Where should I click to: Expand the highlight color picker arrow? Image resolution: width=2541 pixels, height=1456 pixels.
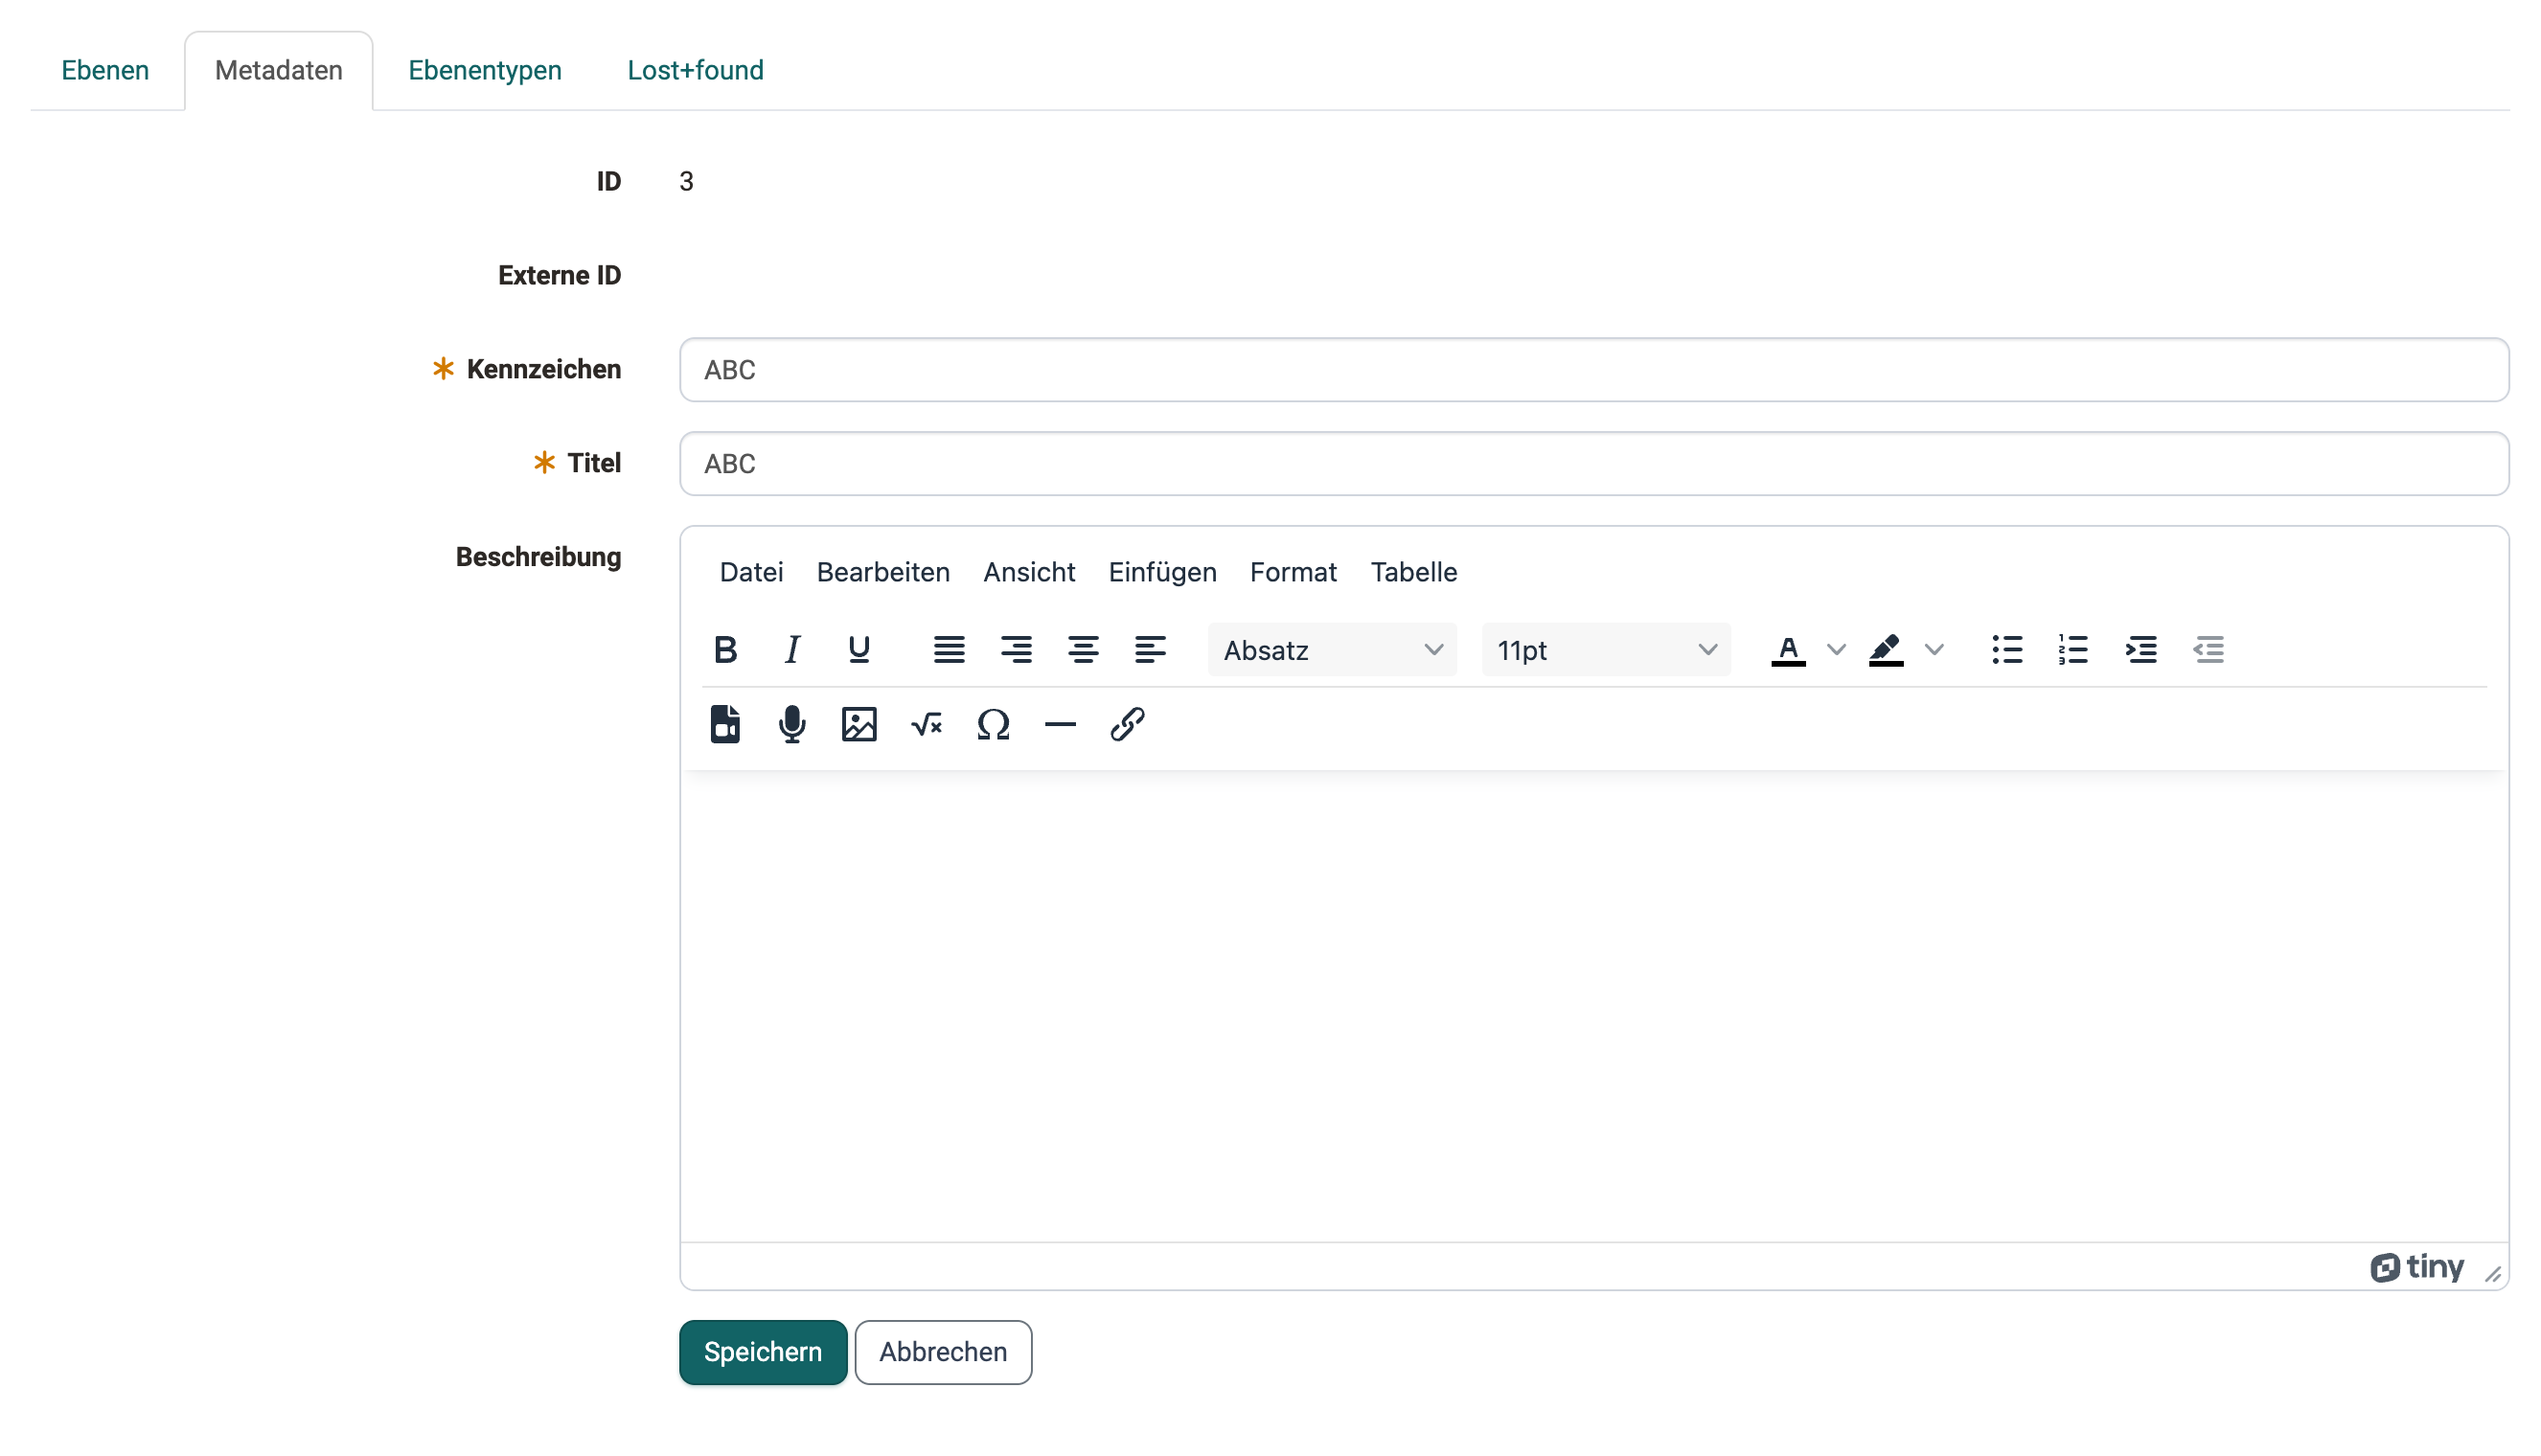[1934, 650]
